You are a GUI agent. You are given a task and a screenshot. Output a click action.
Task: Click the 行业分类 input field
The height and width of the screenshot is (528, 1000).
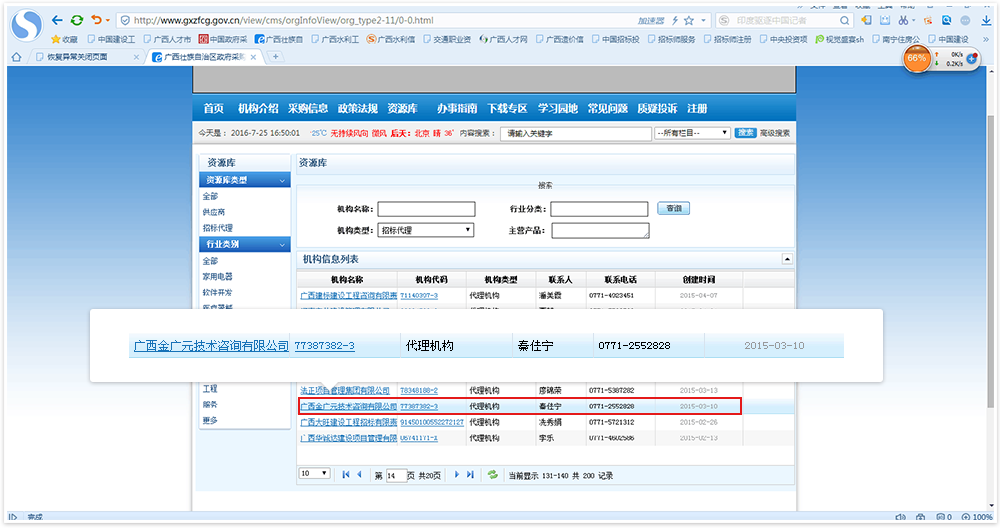[x=599, y=209]
